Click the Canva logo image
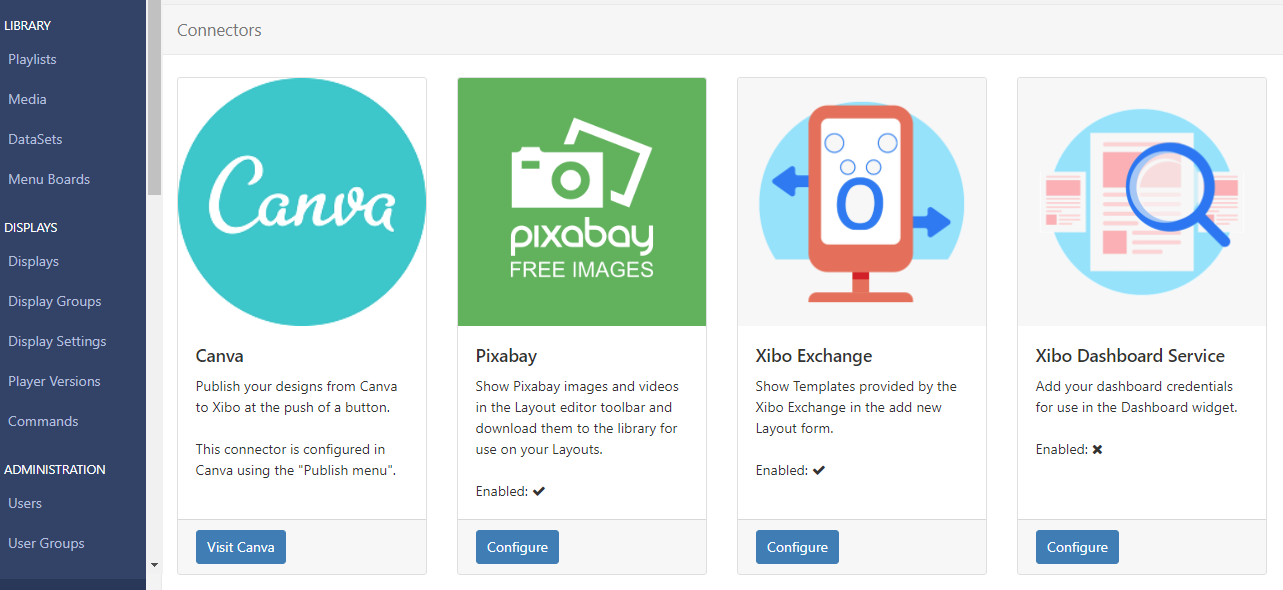 tap(302, 202)
